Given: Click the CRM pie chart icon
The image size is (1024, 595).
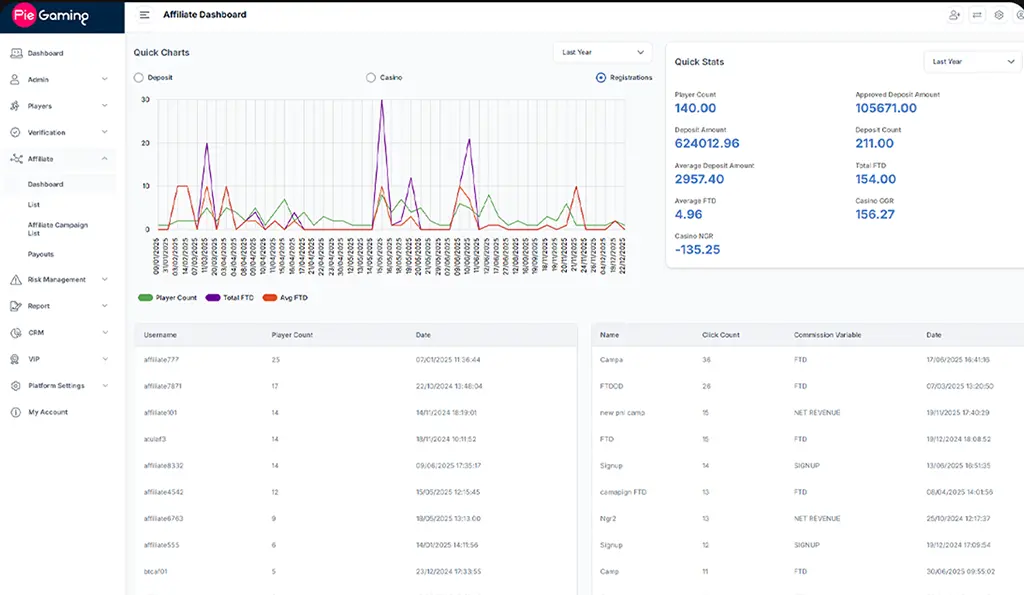Looking at the screenshot, I should coord(16,332).
